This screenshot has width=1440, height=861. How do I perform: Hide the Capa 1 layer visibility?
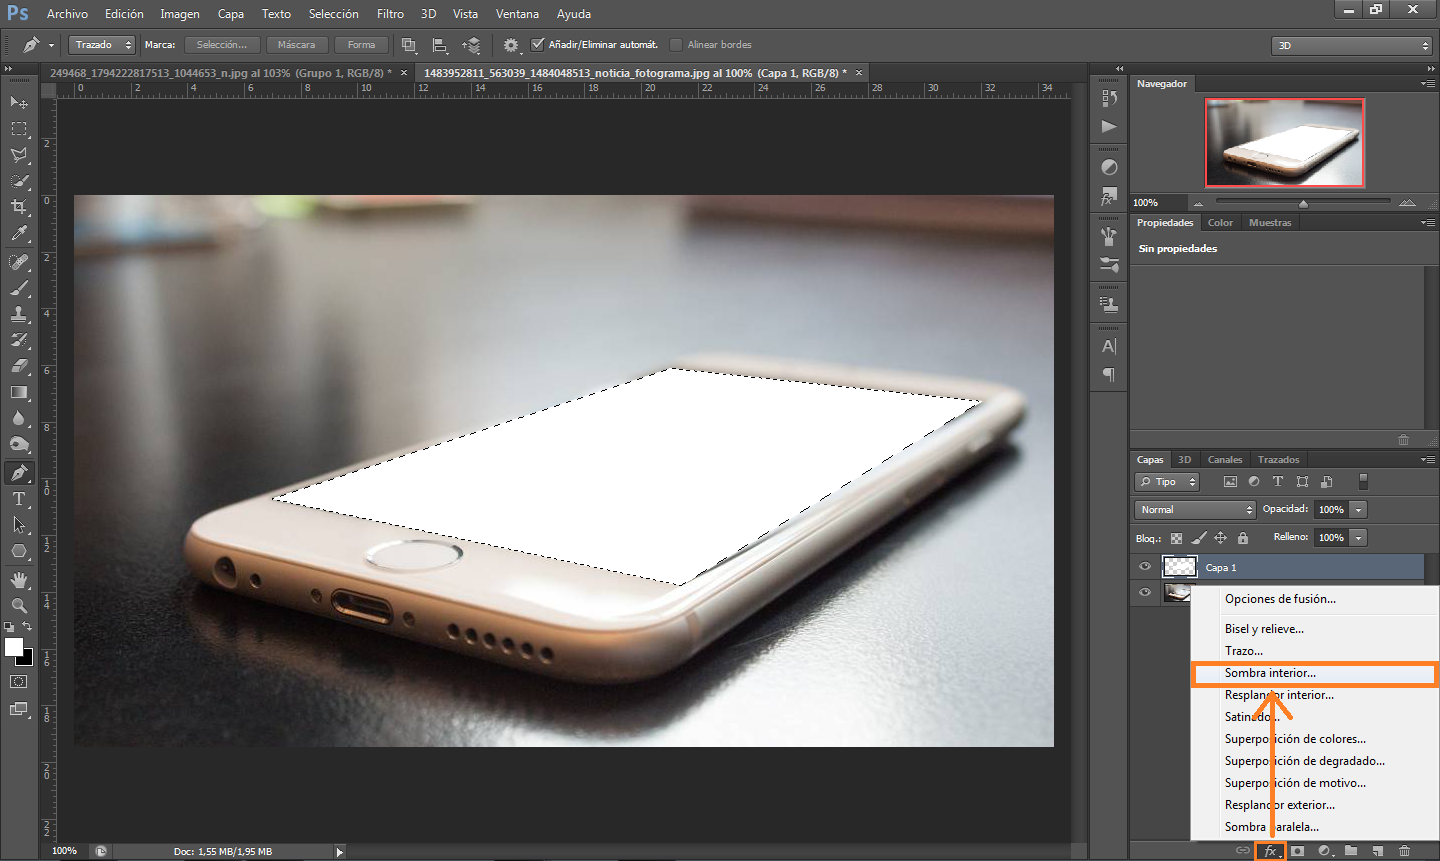(1145, 567)
